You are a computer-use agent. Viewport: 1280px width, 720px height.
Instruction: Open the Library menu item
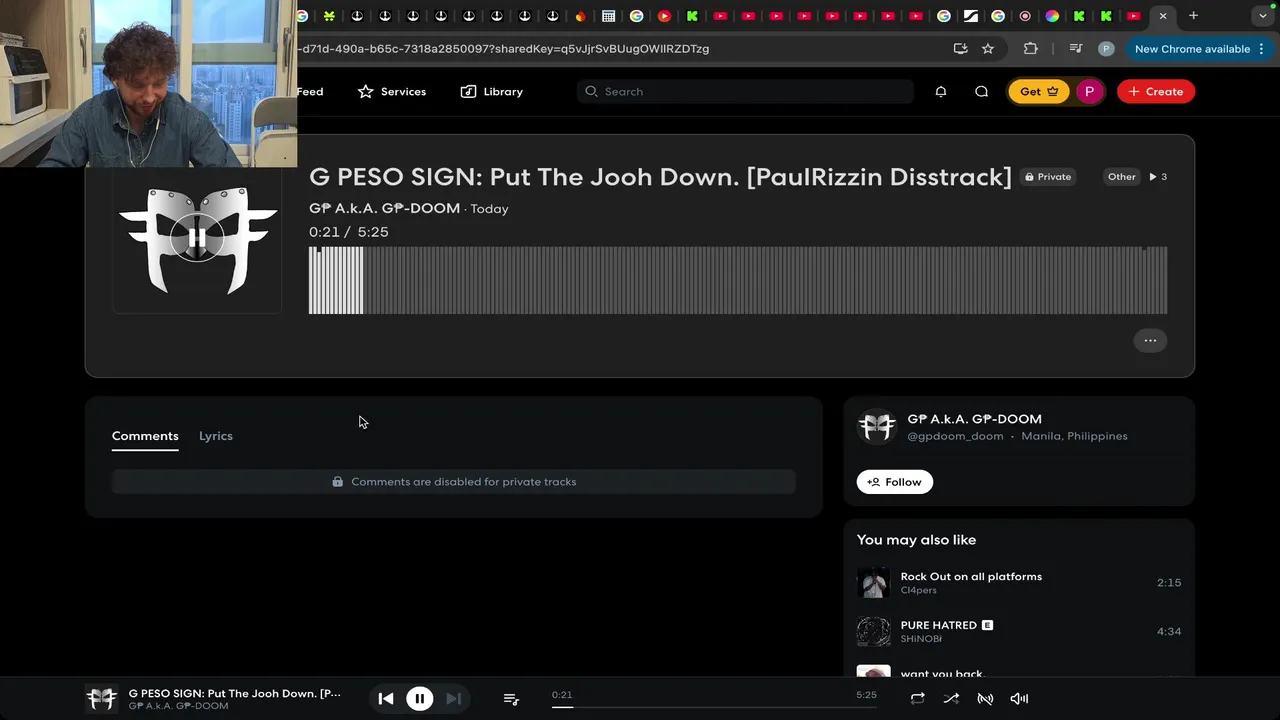tap(491, 91)
